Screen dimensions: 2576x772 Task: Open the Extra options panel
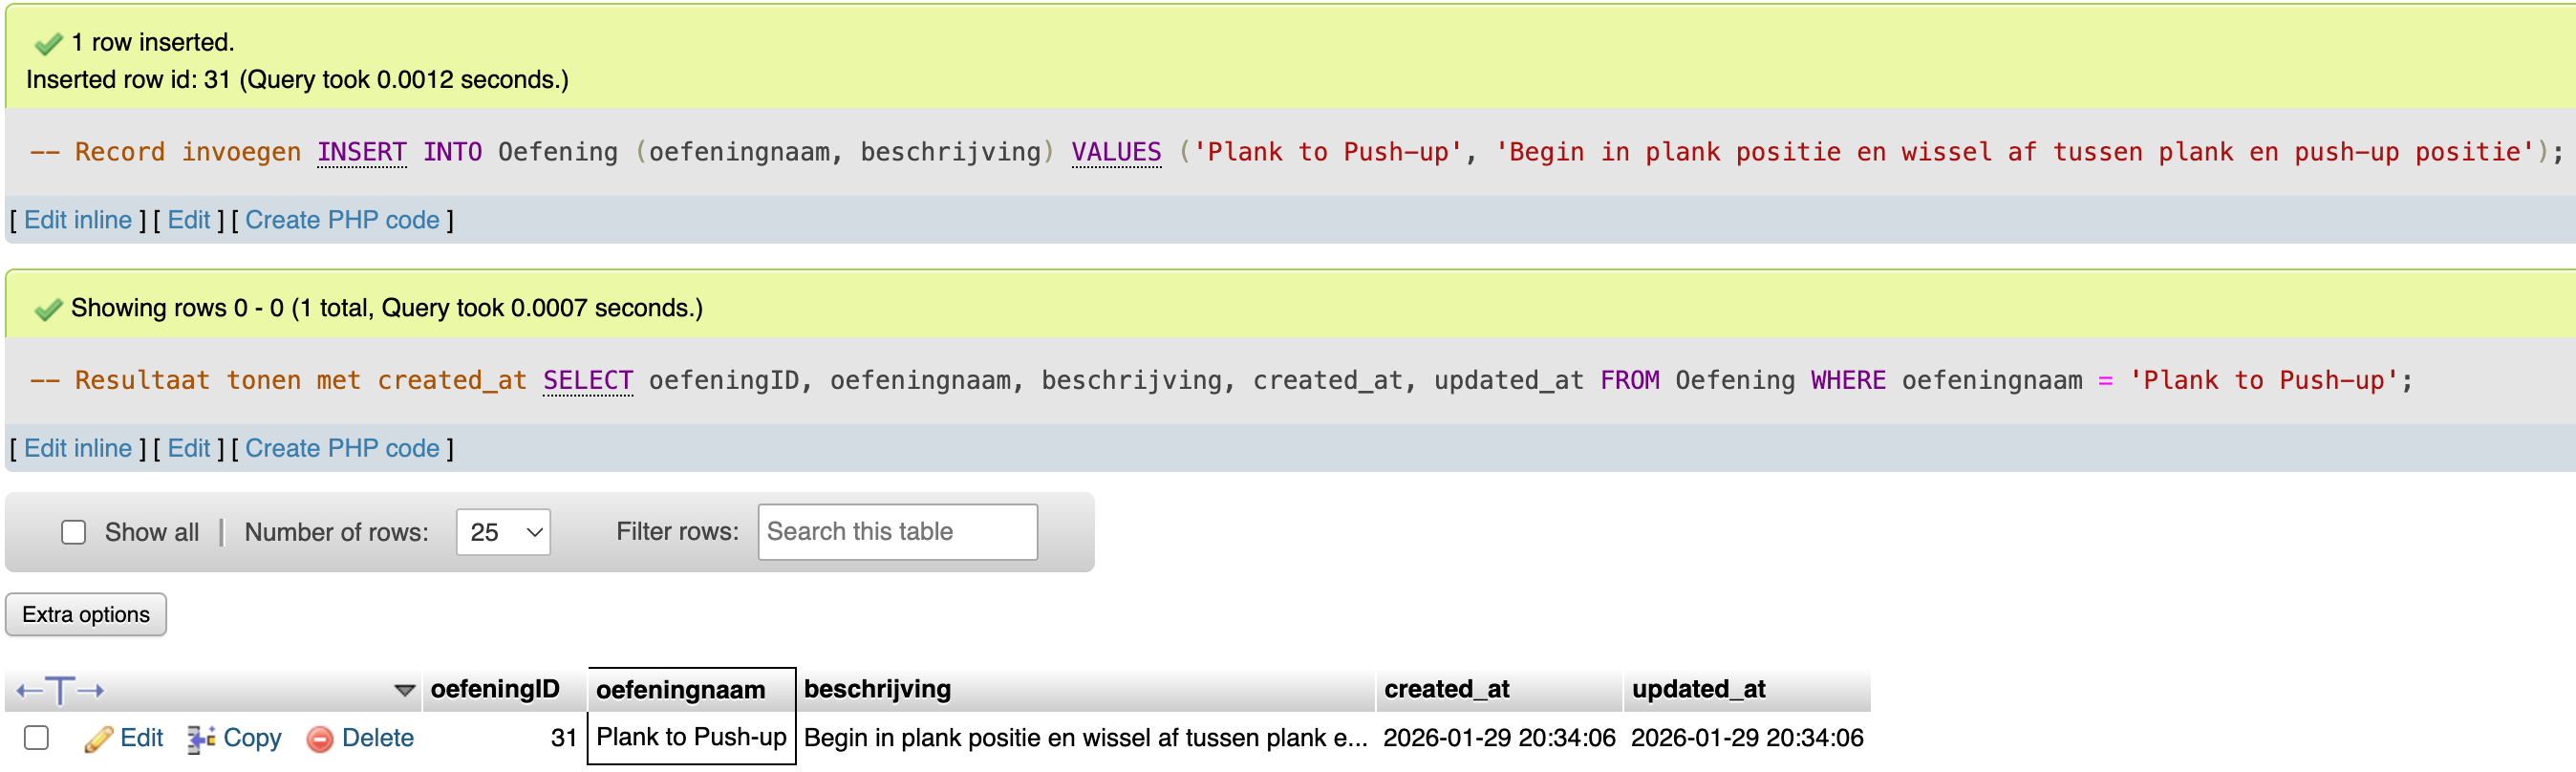point(86,614)
